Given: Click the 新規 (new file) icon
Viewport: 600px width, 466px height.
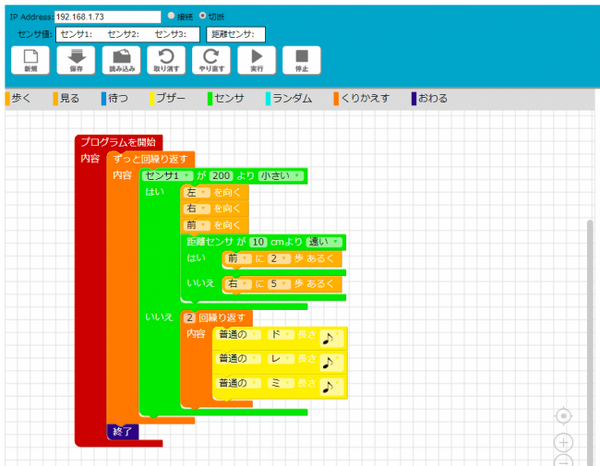Looking at the screenshot, I should pos(31,56).
